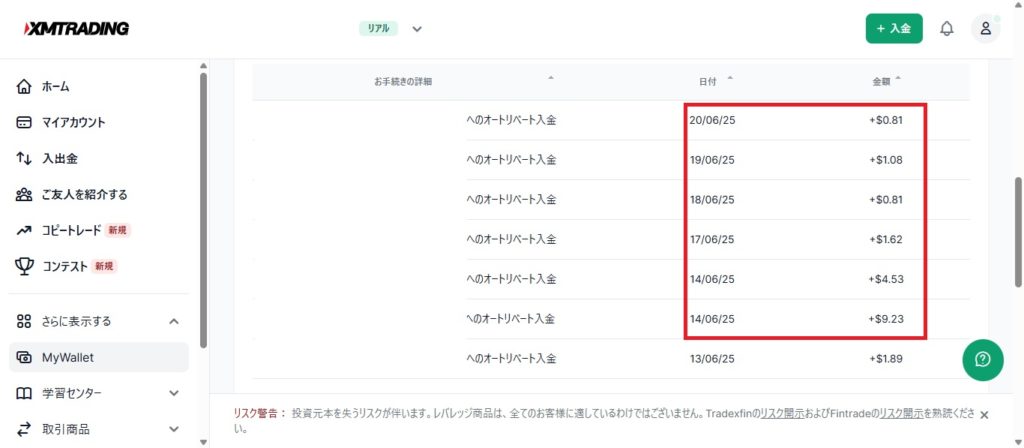Sort table by 金額 column
This screenshot has width=1024, height=448.
[886, 80]
